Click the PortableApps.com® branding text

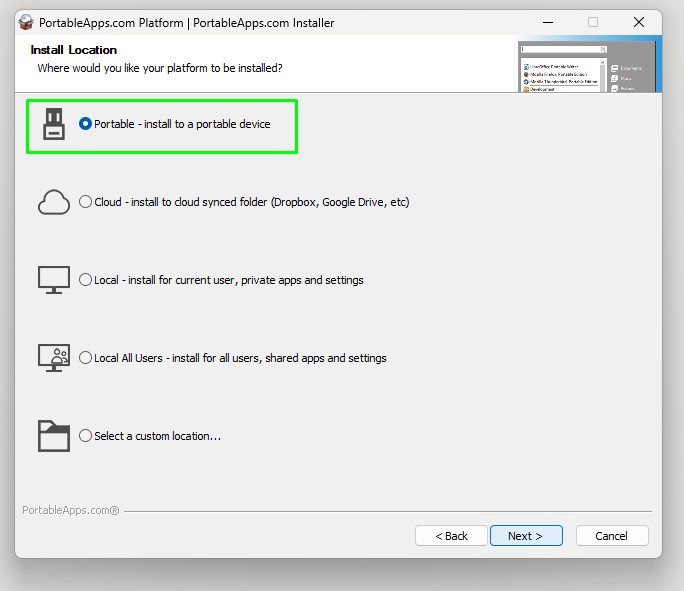tap(70, 510)
